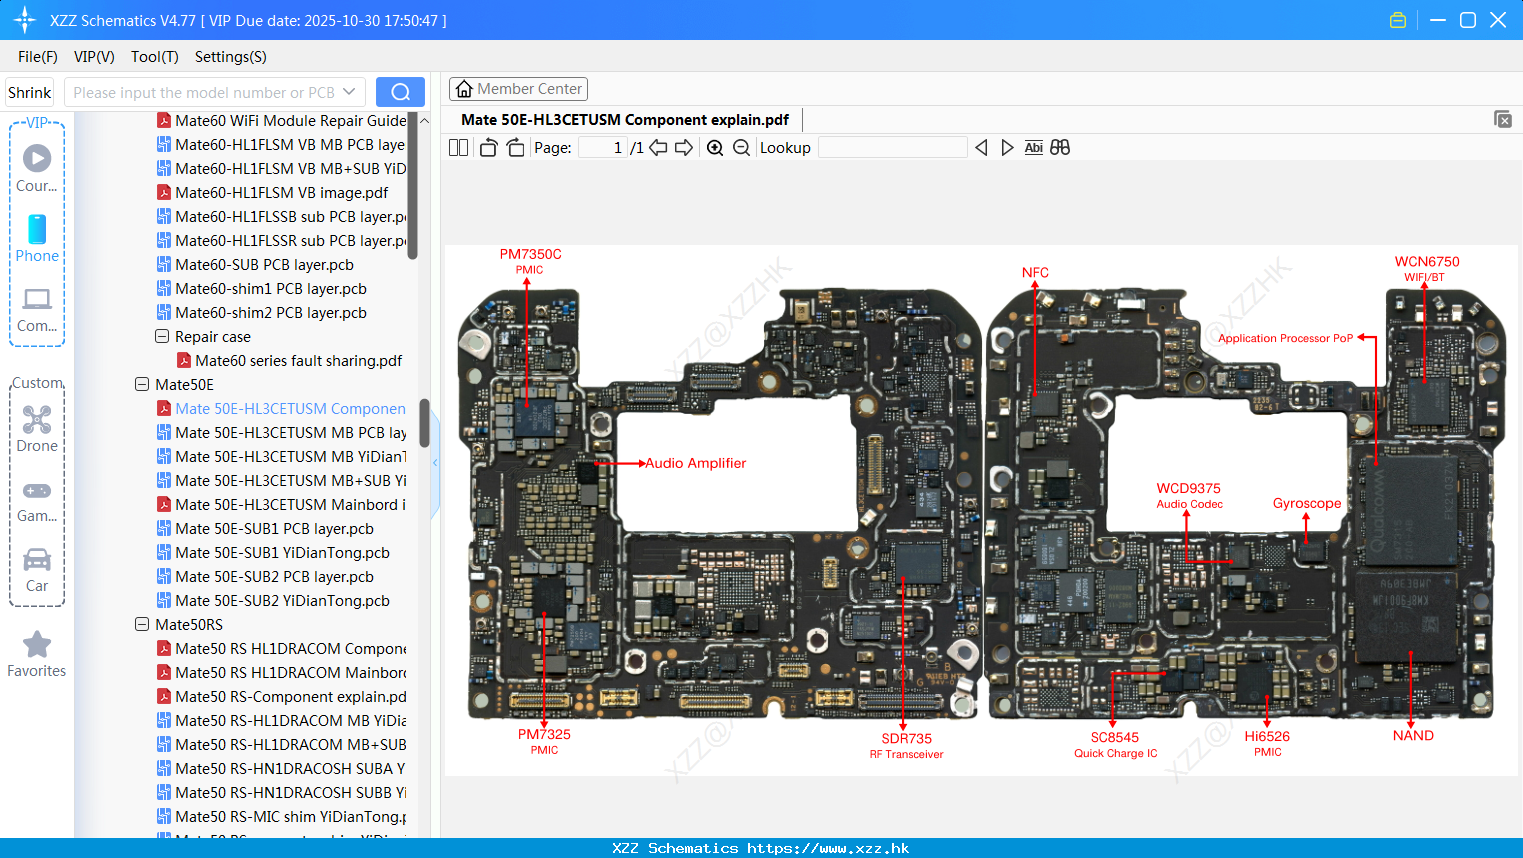
Task: Open the File(F) menu
Action: pyautogui.click(x=38, y=57)
